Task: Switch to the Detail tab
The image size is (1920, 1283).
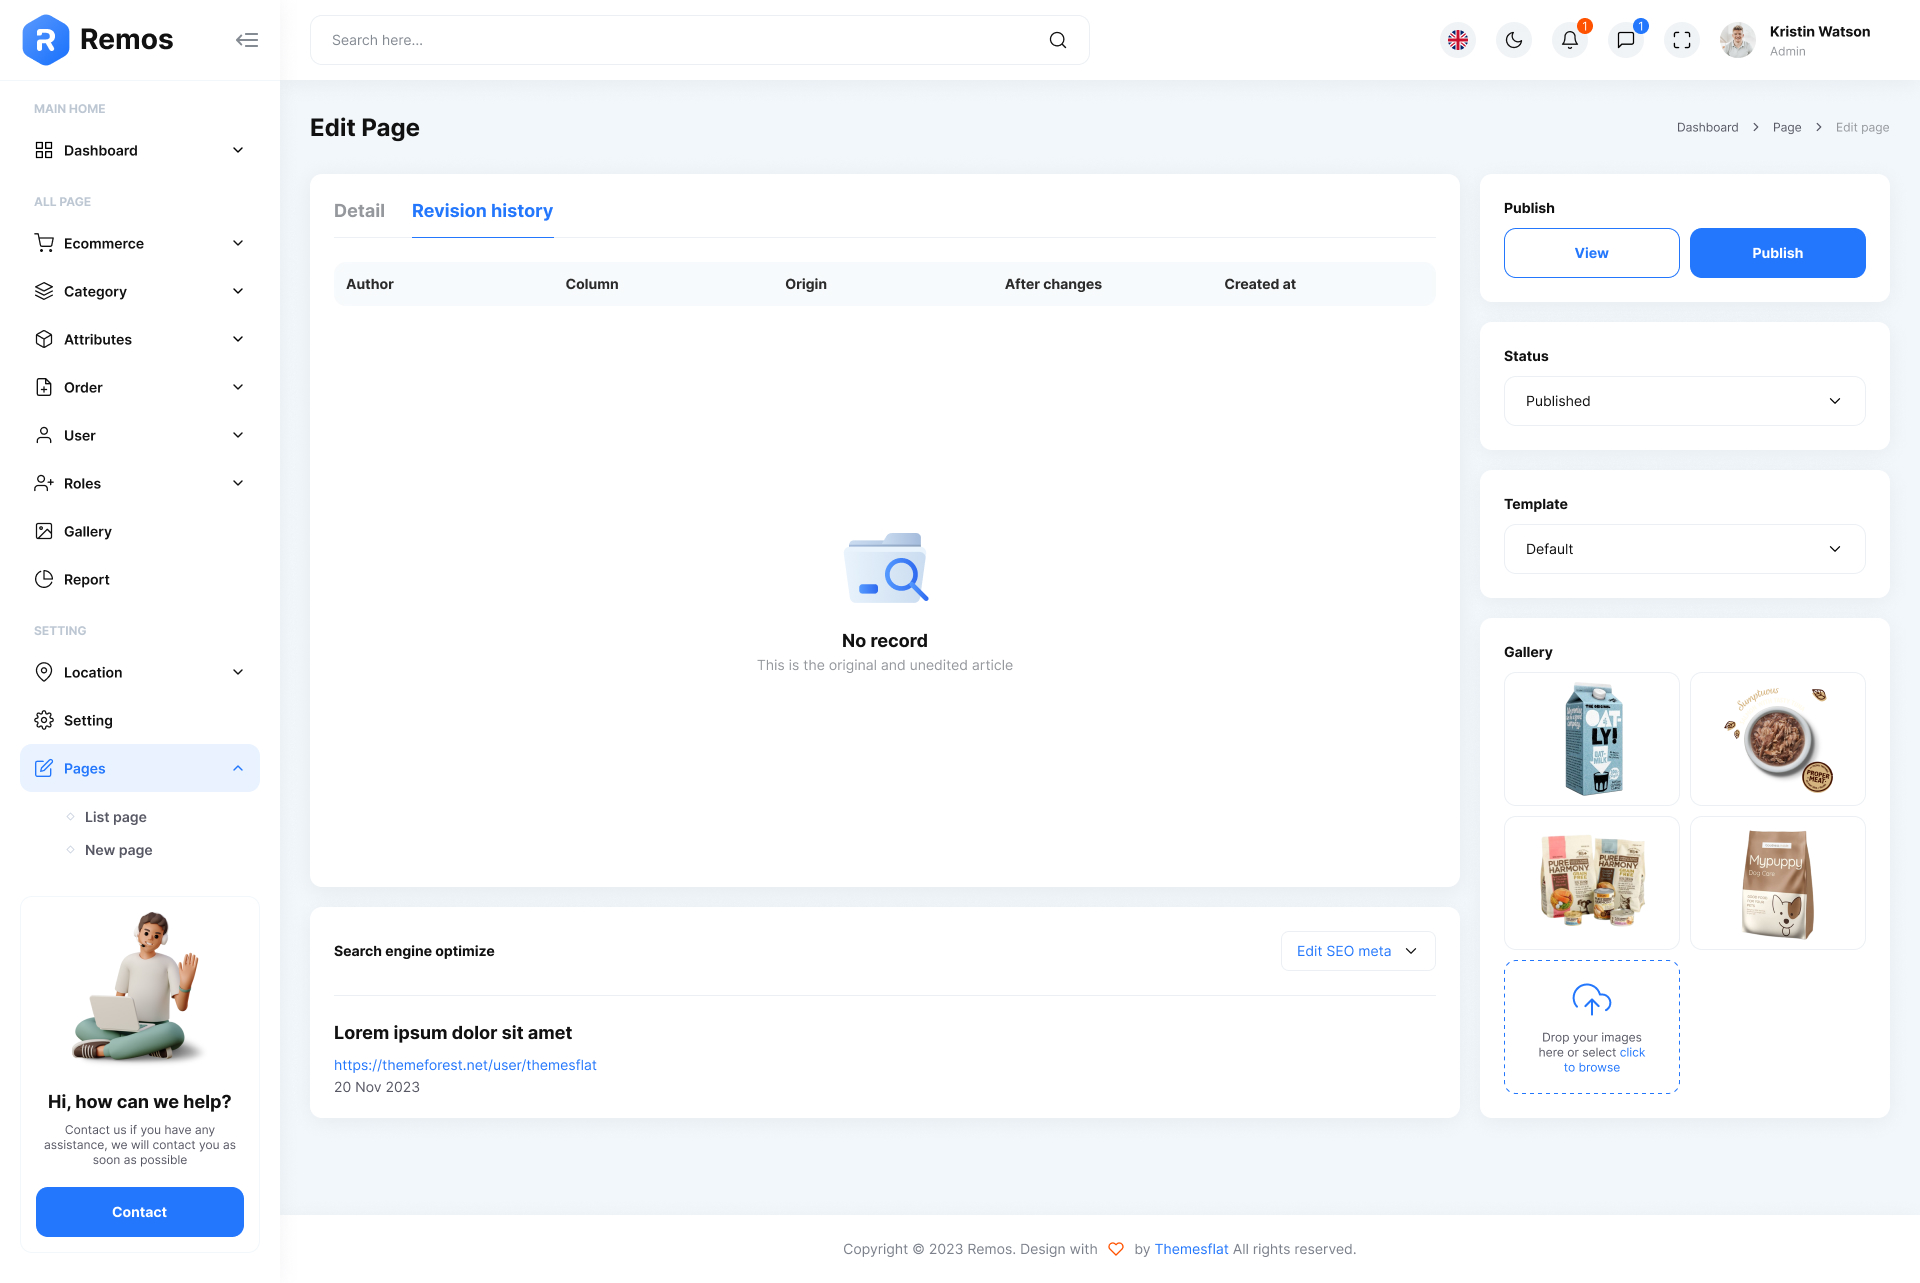Action: (359, 211)
